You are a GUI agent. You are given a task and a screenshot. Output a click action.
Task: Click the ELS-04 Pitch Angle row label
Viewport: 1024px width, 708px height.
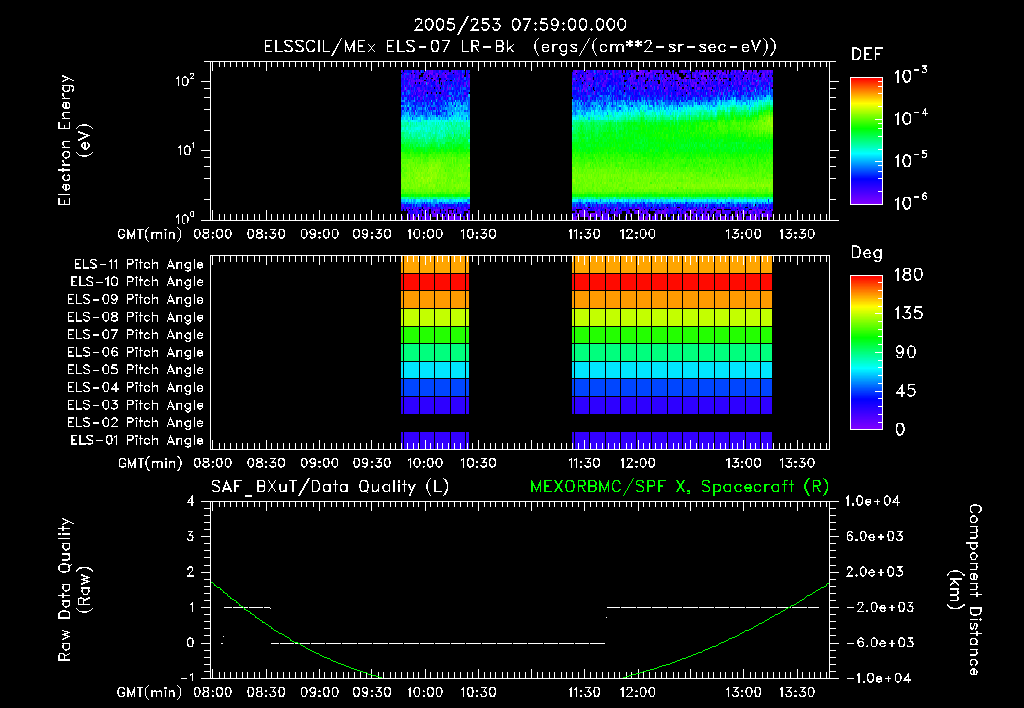pyautogui.click(x=136, y=387)
